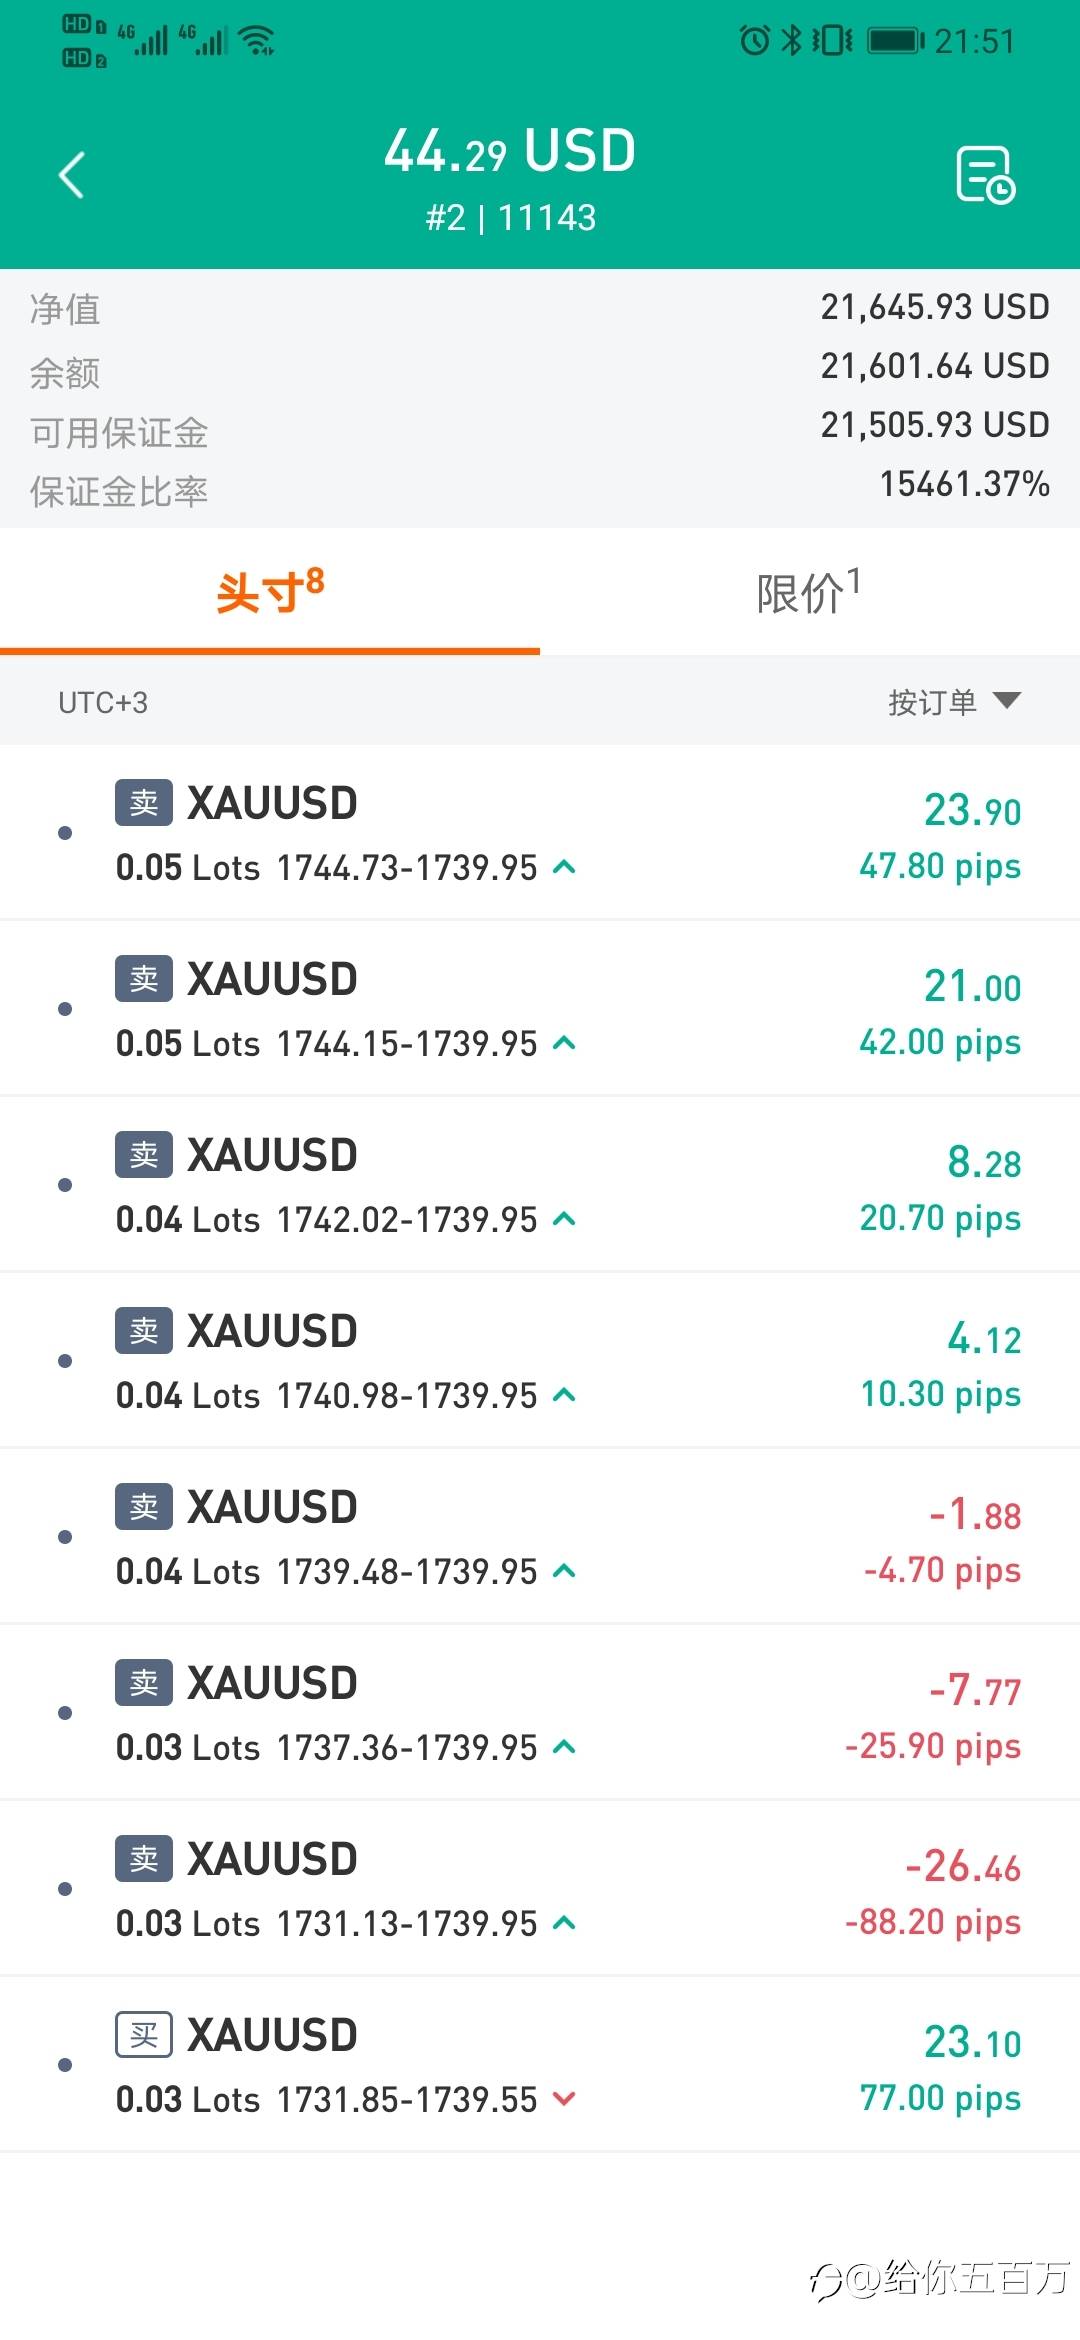Tap the bullet dot beside 1737.36 position

point(65,1713)
